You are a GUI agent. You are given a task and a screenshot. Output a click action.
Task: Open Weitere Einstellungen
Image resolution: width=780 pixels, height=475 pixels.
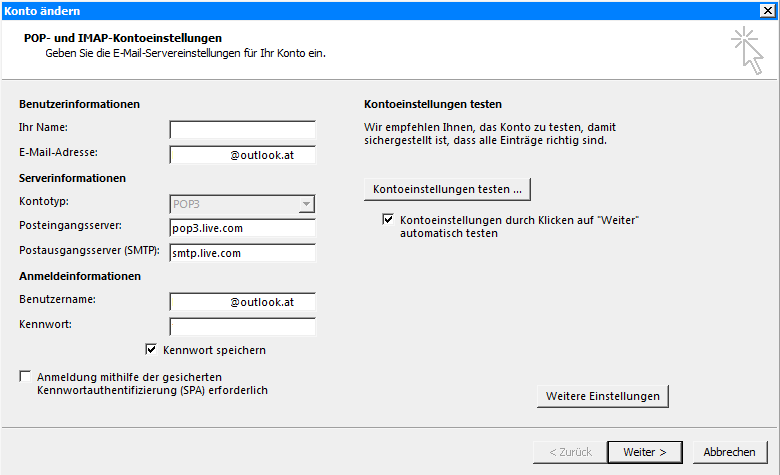pos(602,396)
